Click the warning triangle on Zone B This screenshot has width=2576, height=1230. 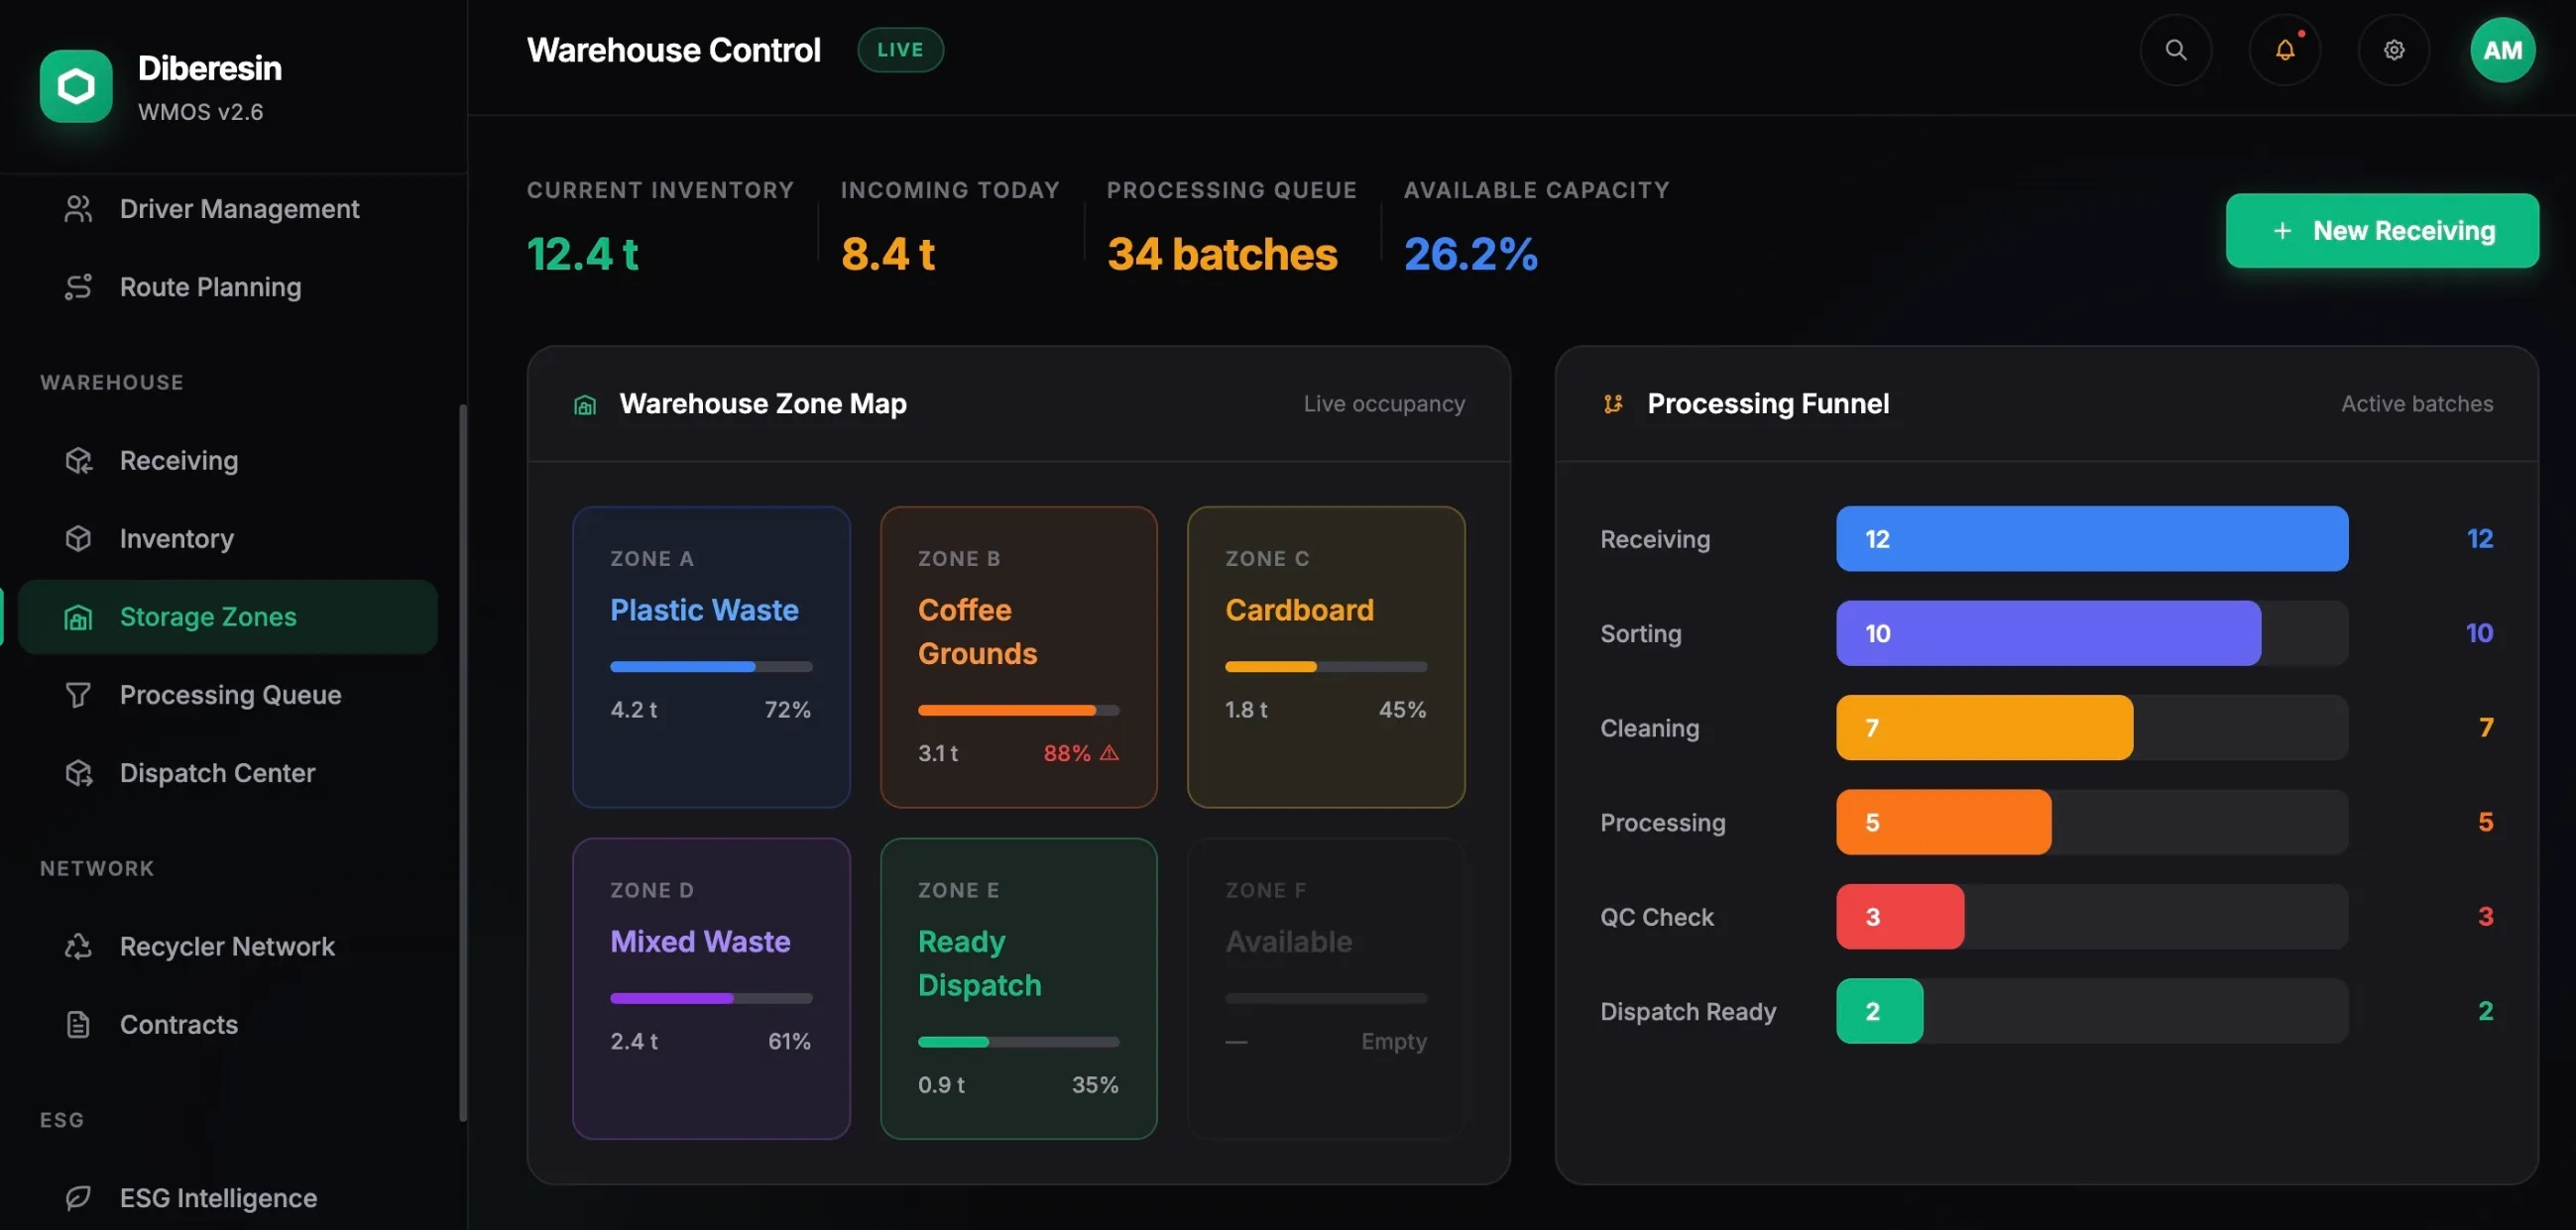pos(1109,753)
